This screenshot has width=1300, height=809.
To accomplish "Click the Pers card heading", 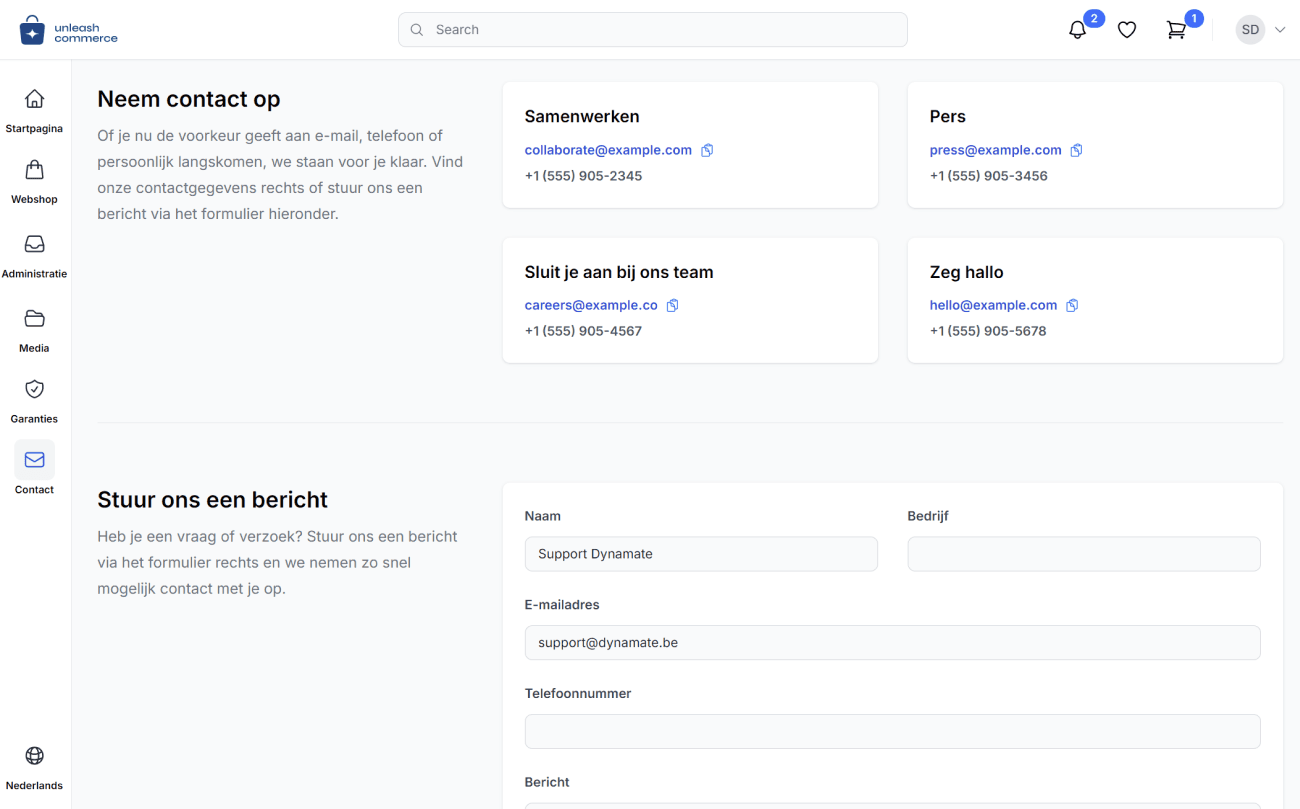I will point(948,117).
